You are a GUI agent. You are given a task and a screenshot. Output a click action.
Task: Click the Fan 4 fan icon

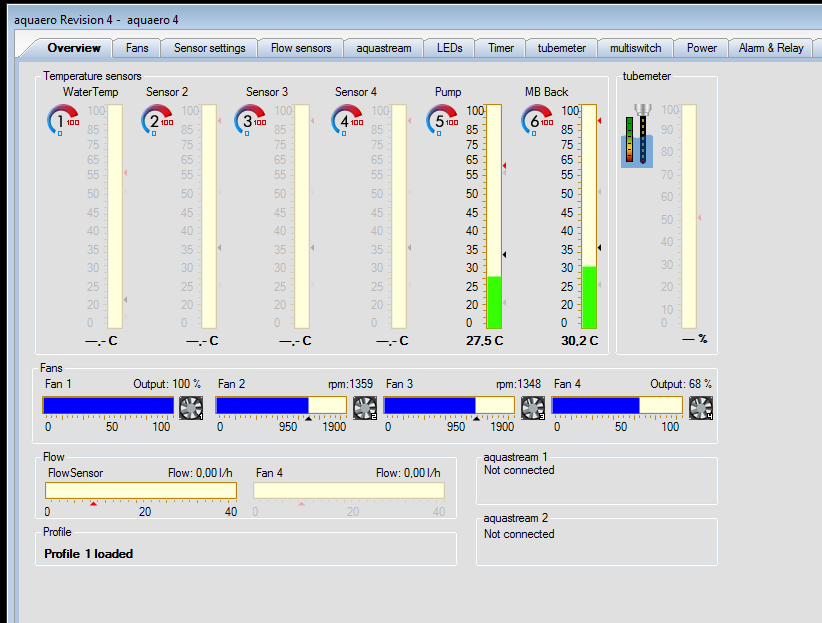(701, 407)
